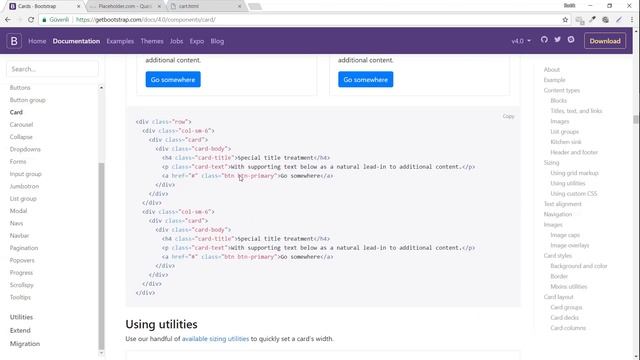The width and height of the screenshot is (640, 360).
Task: Open Documentation nav item
Action: [76, 41]
